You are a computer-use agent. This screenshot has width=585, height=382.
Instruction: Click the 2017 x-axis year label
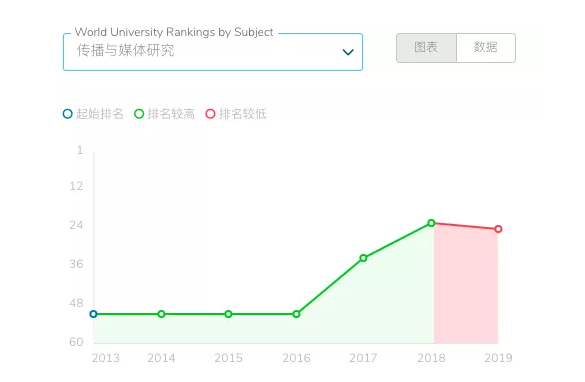[x=363, y=358]
